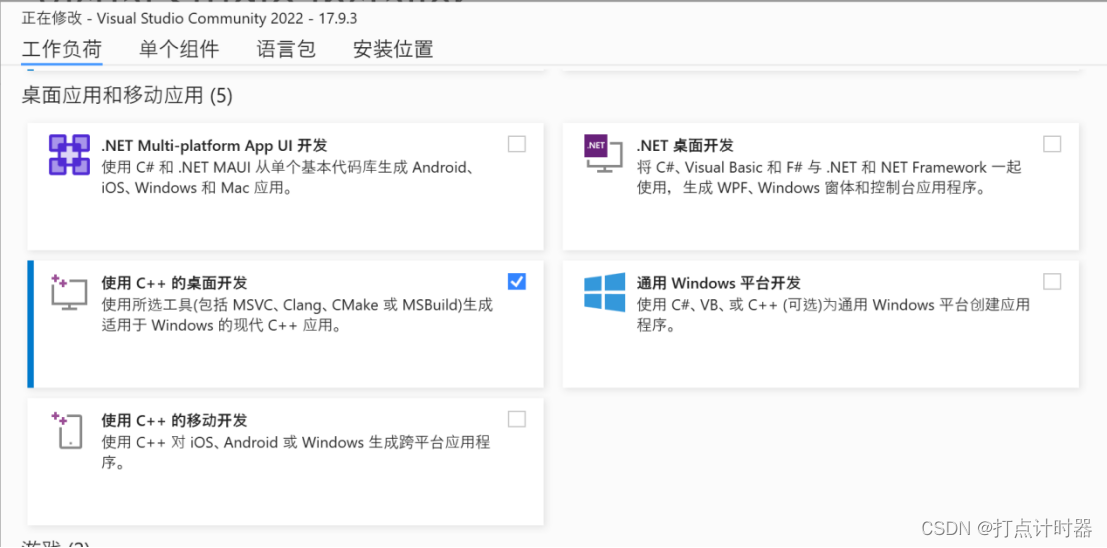
Task: Click the blue Windows logo icon
Action: [604, 292]
